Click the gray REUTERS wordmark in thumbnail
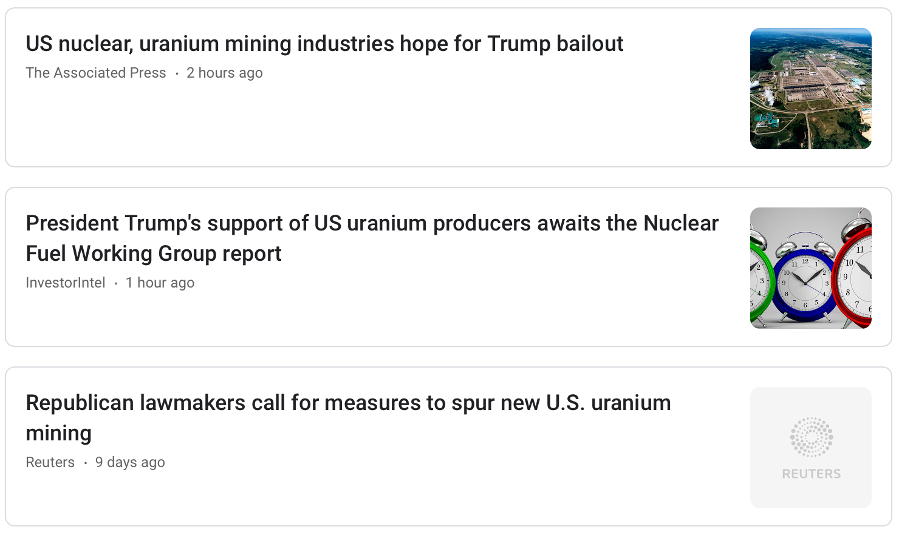Image resolution: width=897 pixels, height=533 pixels. pos(811,474)
